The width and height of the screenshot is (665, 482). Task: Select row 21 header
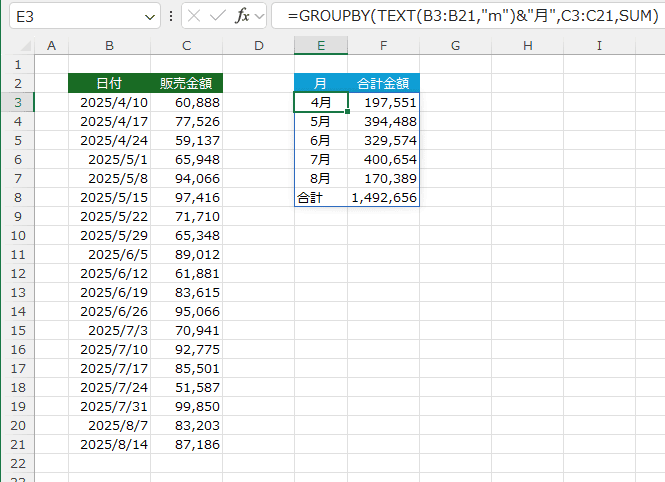[18, 445]
